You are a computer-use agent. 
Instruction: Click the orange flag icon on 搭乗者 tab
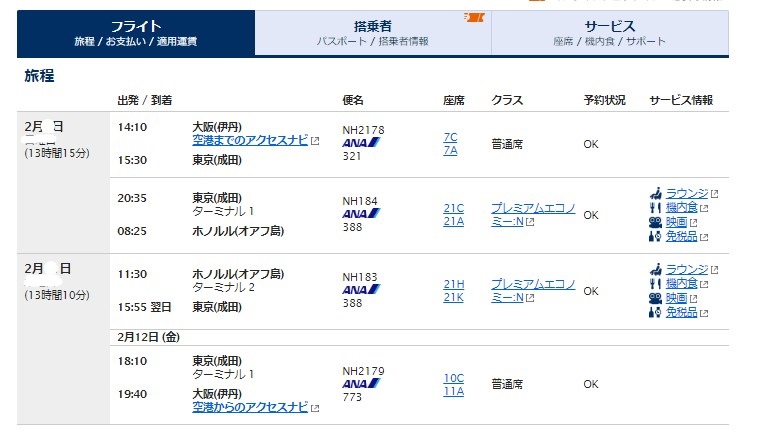[x=474, y=17]
